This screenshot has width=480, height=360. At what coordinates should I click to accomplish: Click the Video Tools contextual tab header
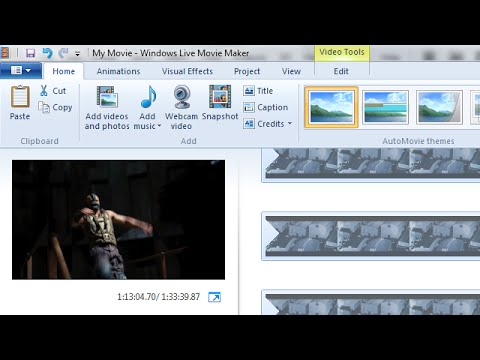click(342, 52)
